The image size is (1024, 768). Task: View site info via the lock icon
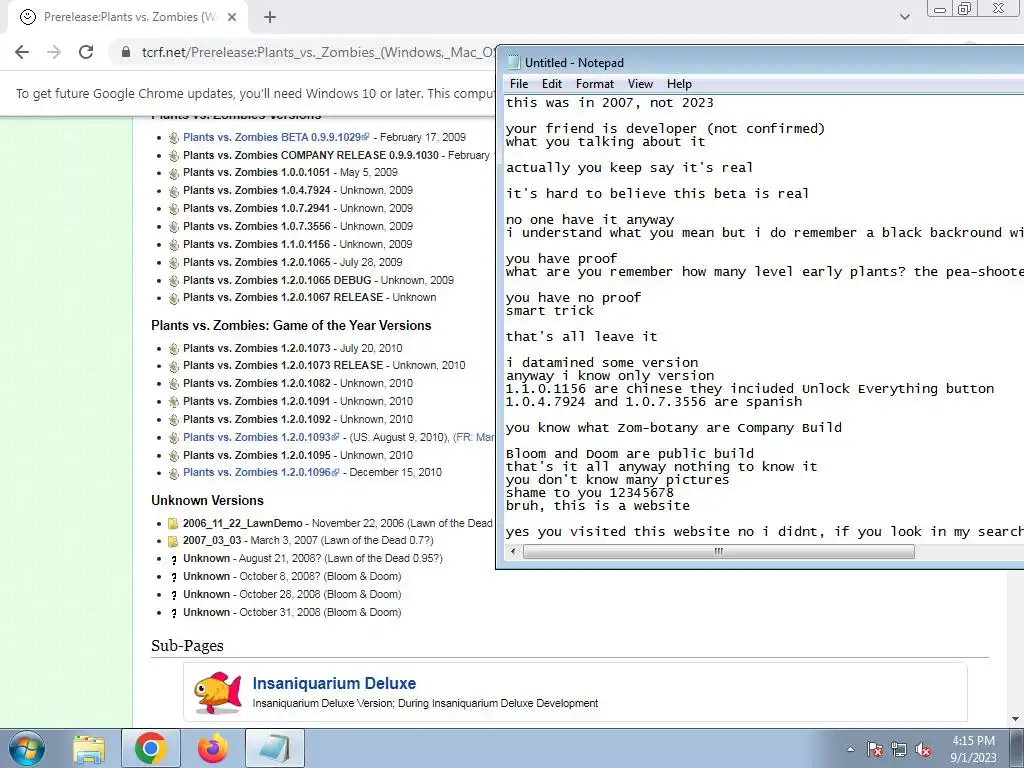pos(126,52)
